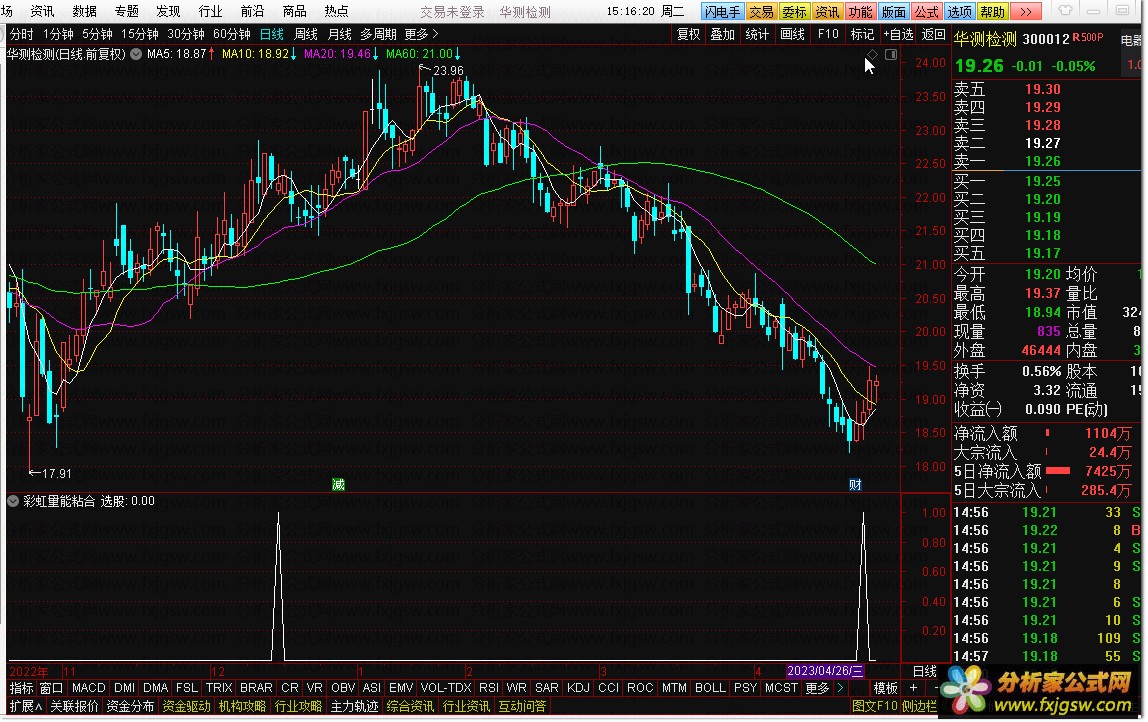Open the 委托 orders button

point(794,12)
